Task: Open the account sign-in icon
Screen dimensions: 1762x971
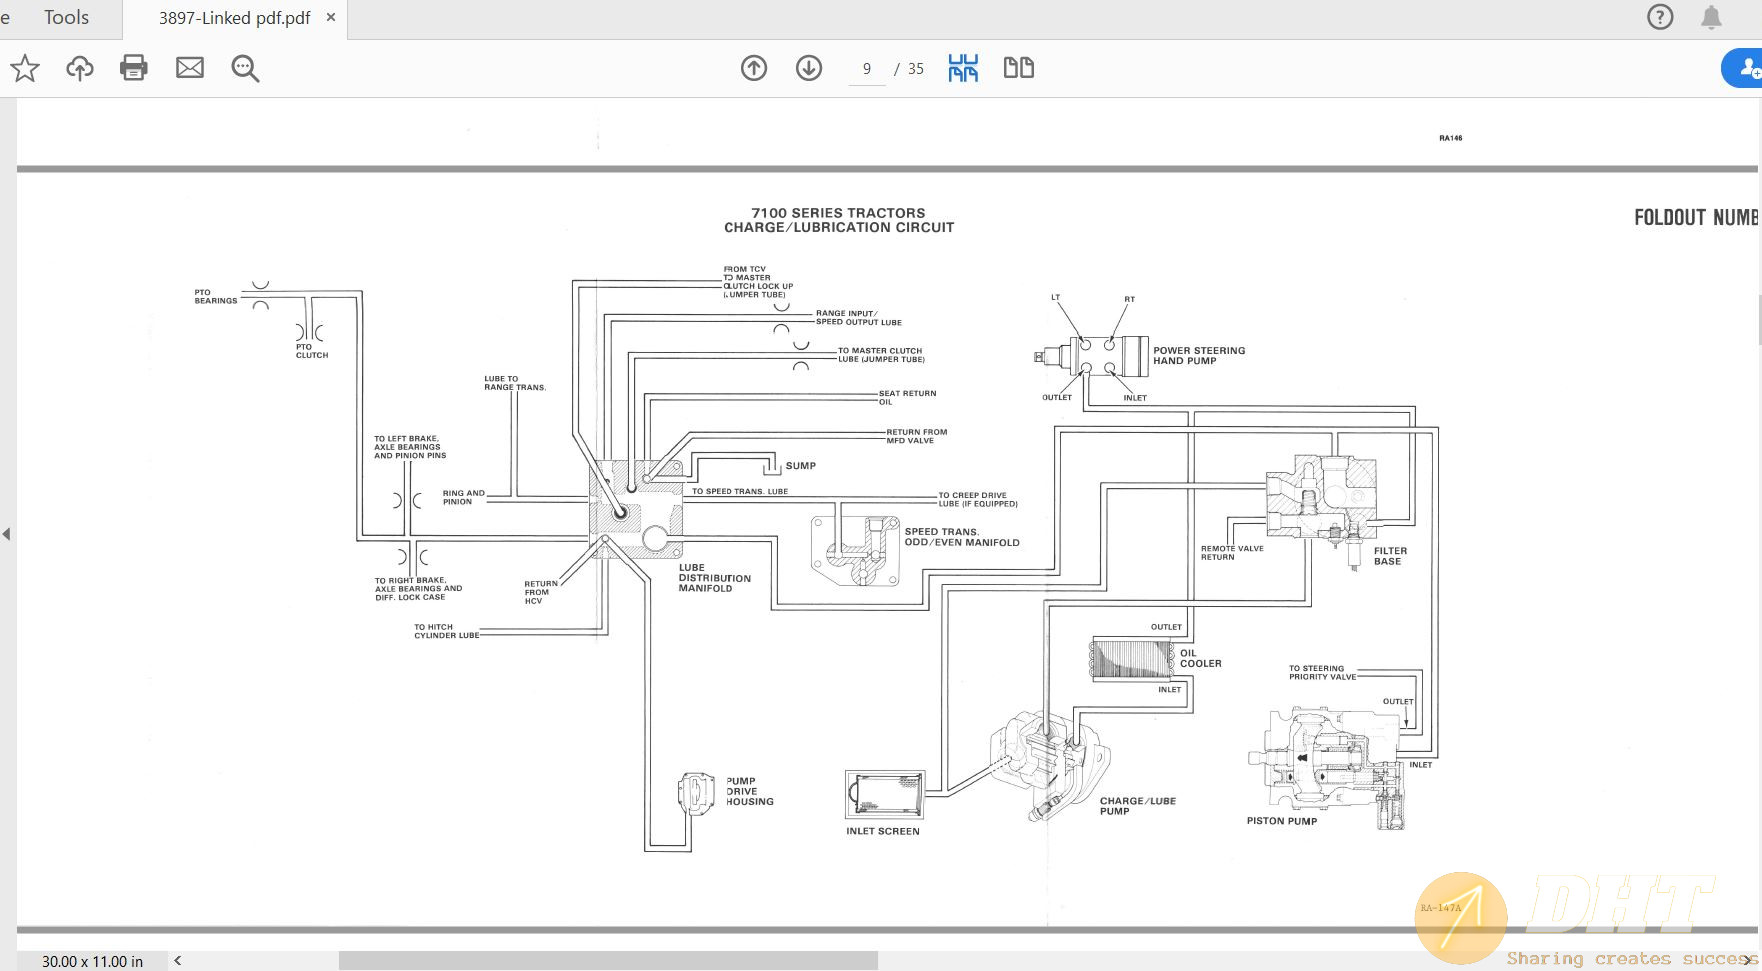Action: click(x=1748, y=68)
